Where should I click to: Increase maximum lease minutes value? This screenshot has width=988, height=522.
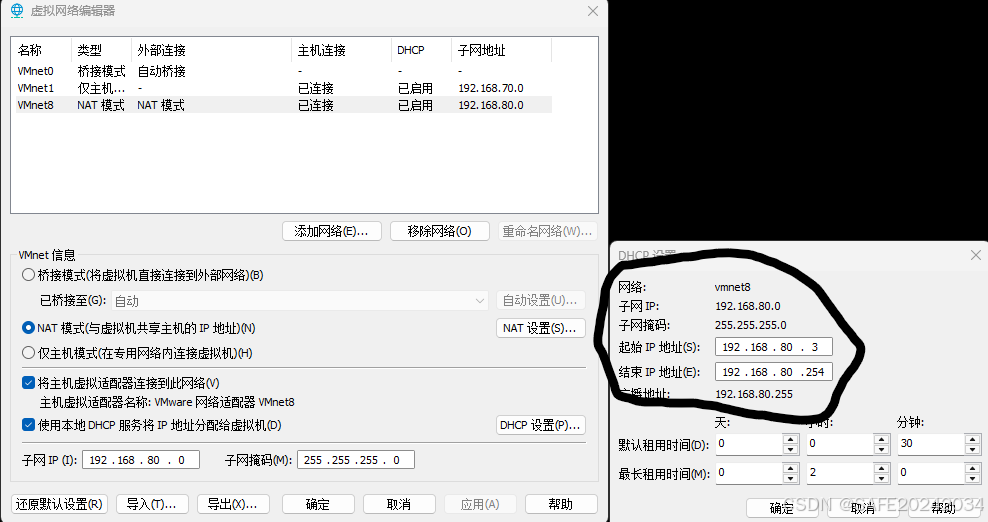coord(973,468)
